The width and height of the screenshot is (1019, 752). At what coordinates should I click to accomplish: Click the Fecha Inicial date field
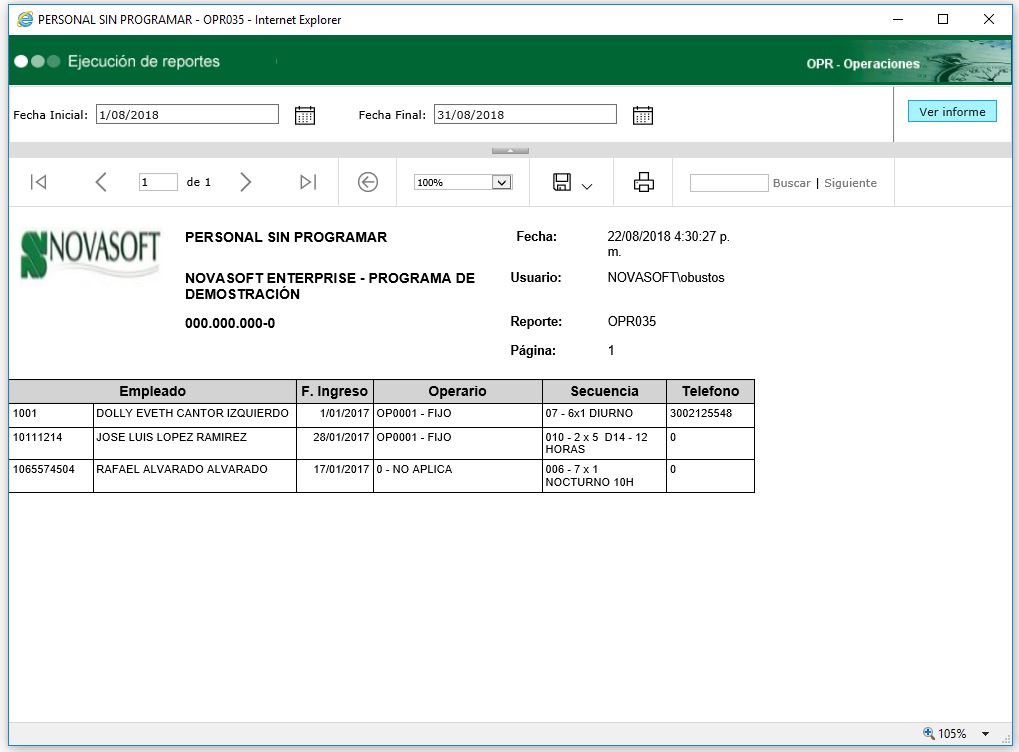pyautogui.click(x=187, y=115)
